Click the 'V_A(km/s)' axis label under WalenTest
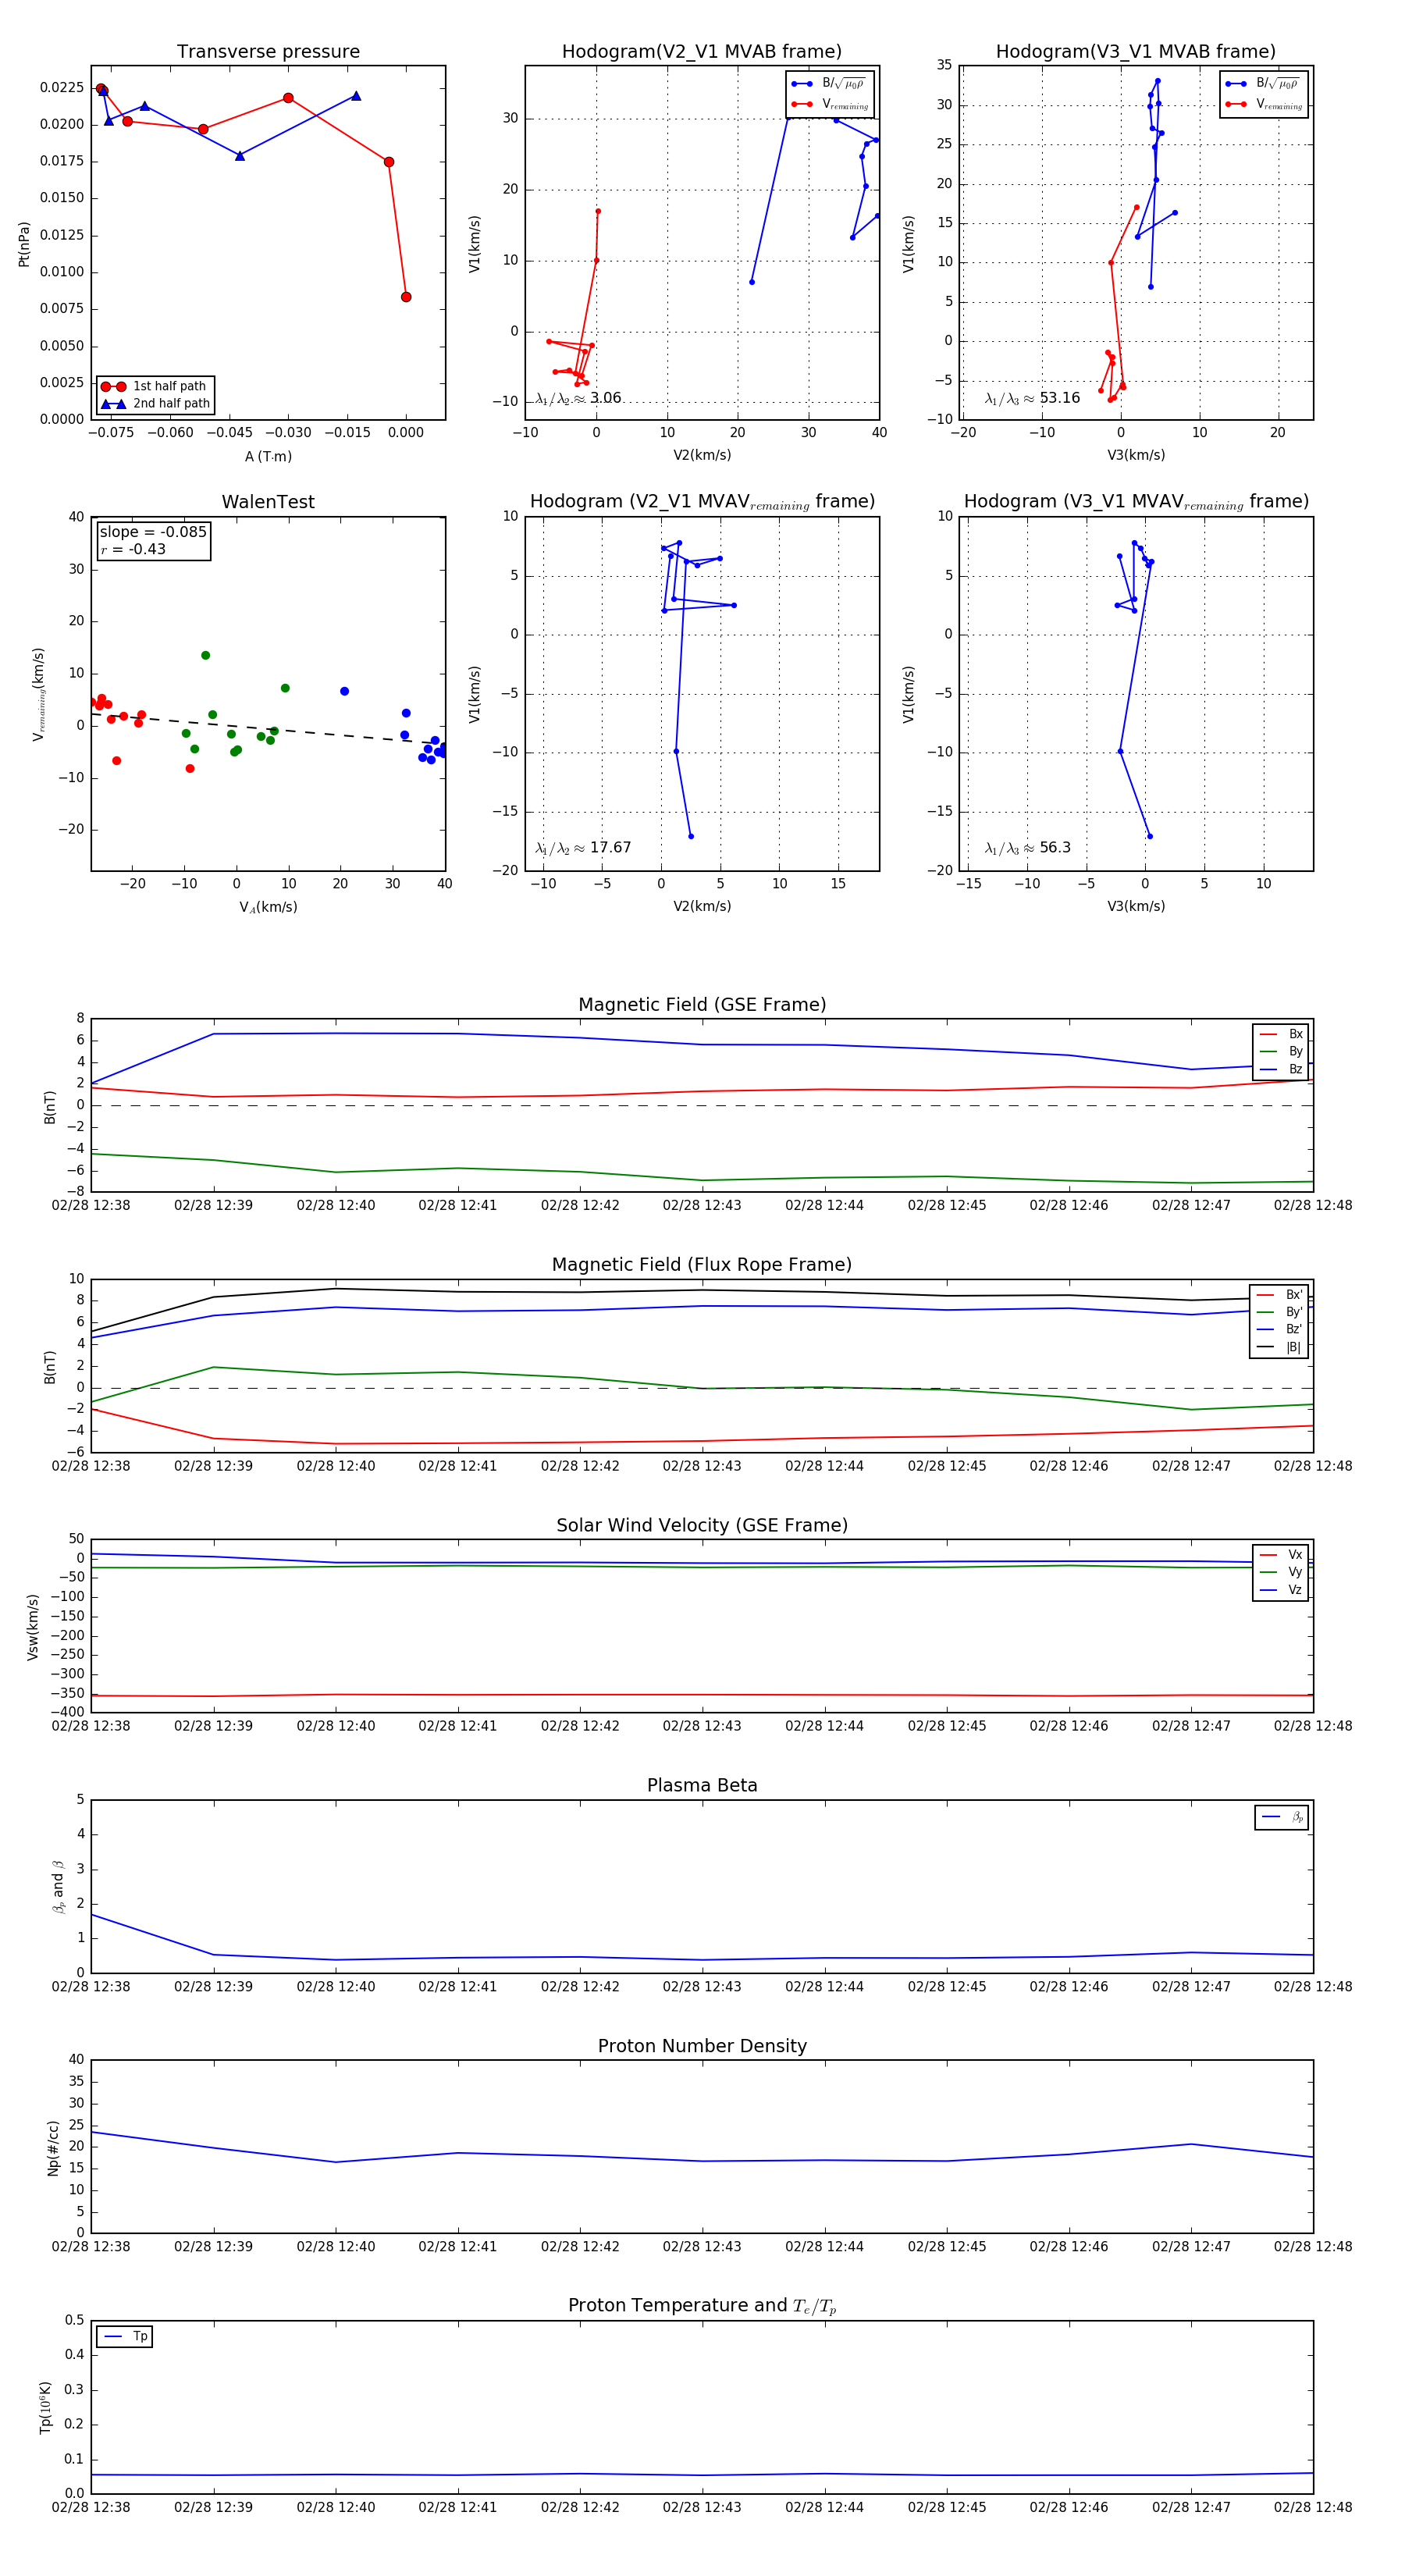Viewport: 1405px width, 2576px height. [x=268, y=907]
